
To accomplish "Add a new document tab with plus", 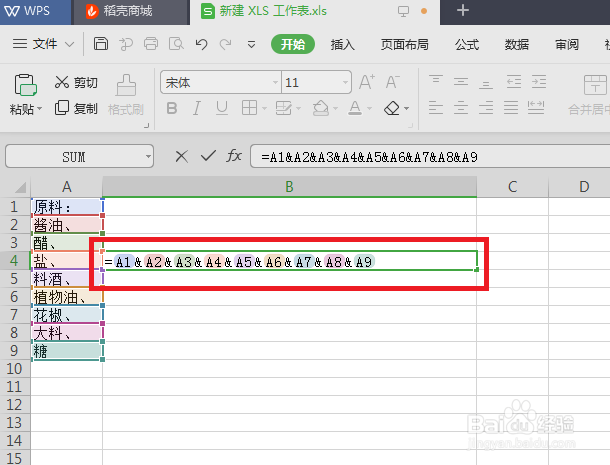I will click(x=463, y=11).
